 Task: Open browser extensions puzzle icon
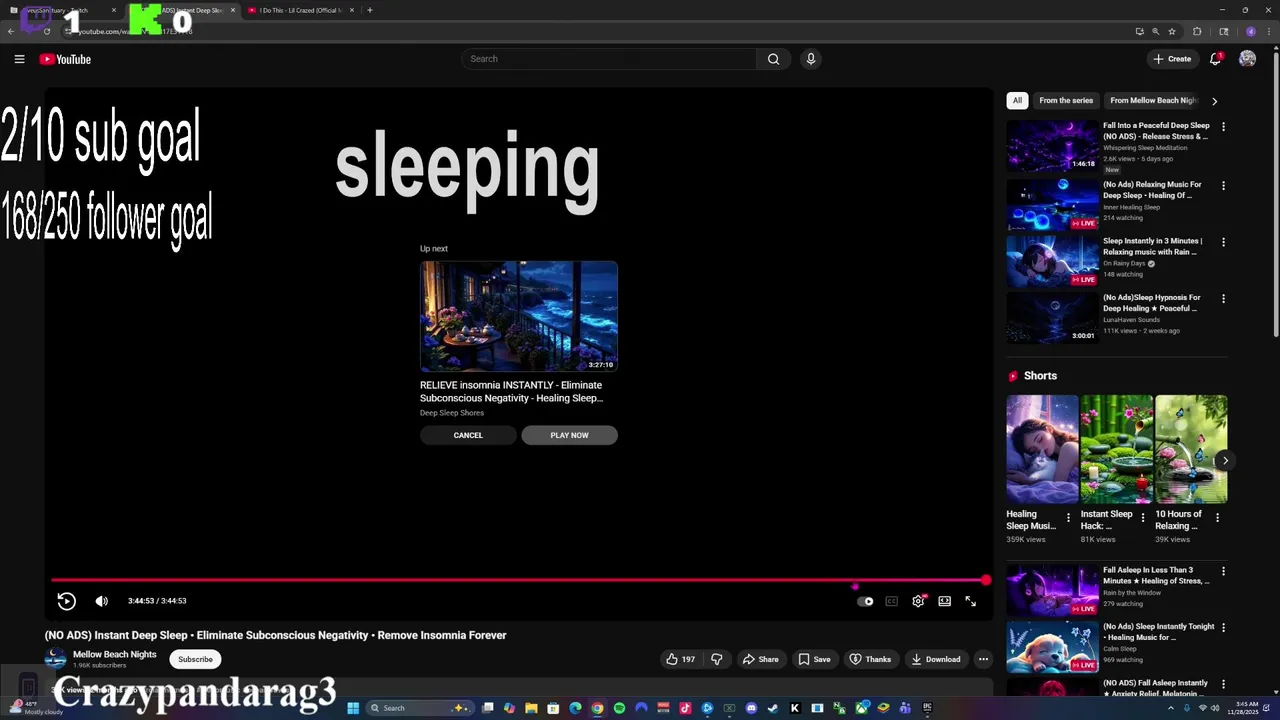1197,31
